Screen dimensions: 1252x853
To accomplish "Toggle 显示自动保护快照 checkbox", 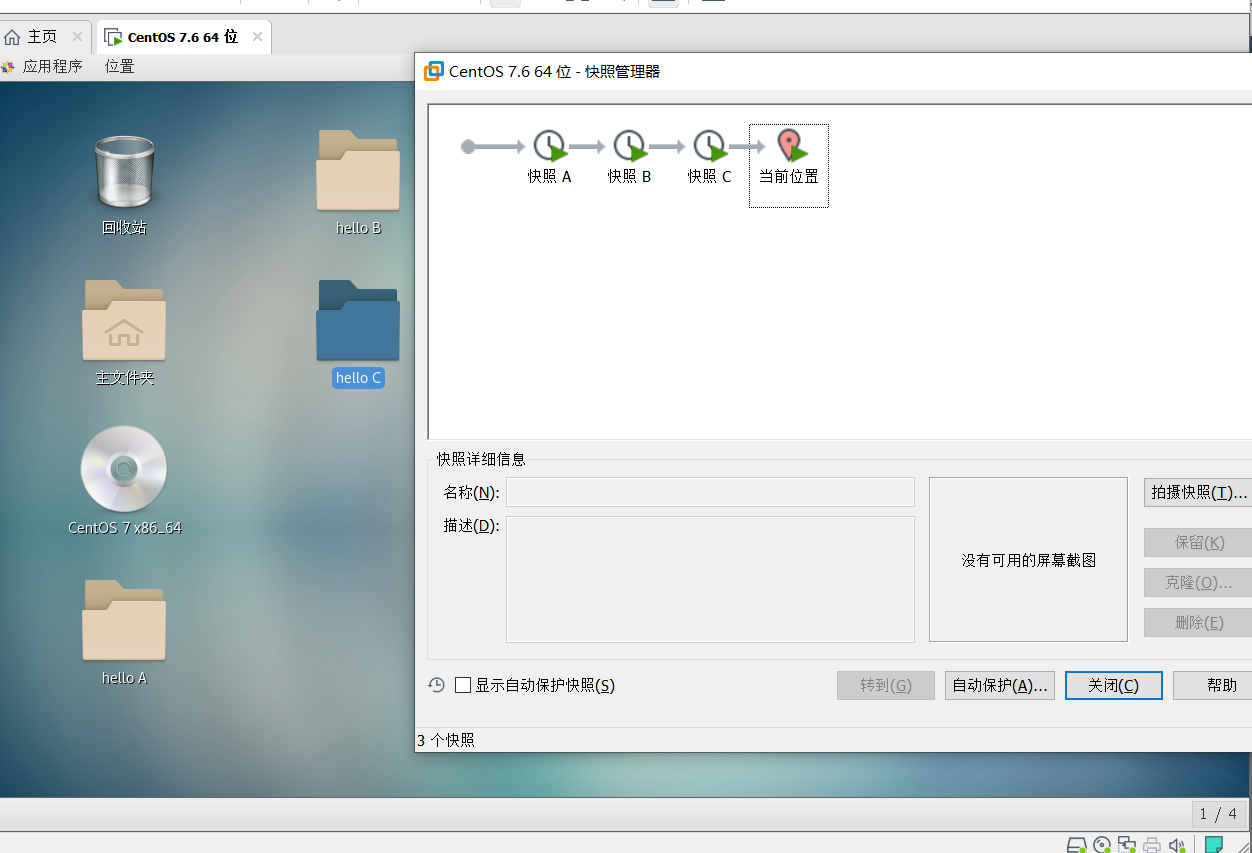I will point(463,685).
